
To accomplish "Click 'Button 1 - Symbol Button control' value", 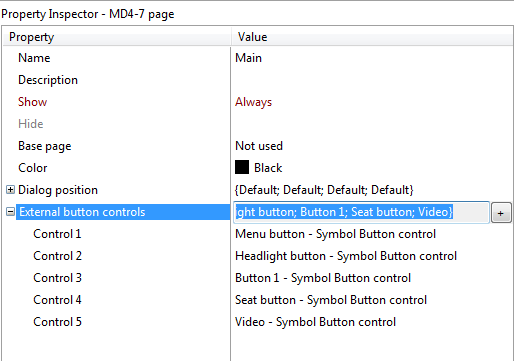I will pyautogui.click(x=323, y=278).
